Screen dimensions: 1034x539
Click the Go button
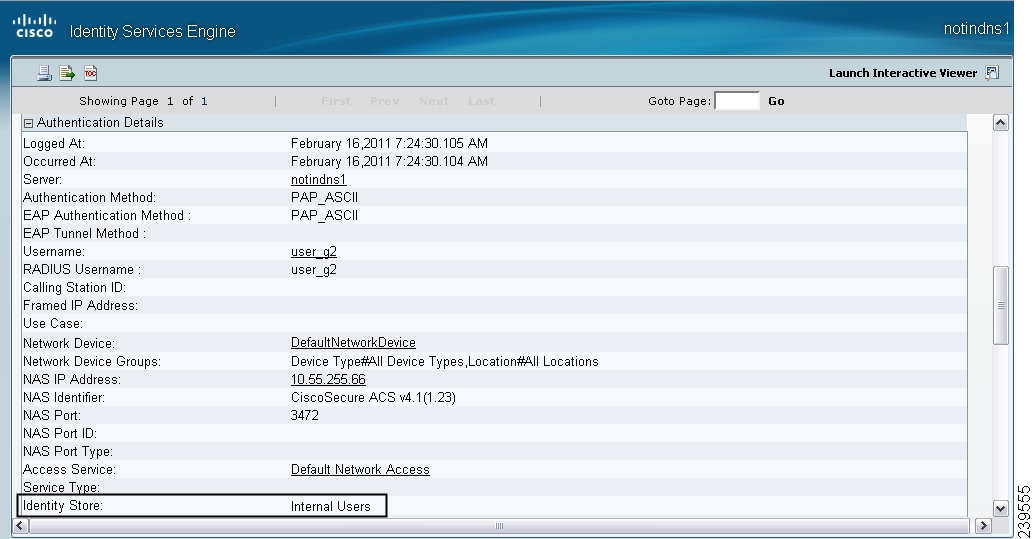[776, 101]
